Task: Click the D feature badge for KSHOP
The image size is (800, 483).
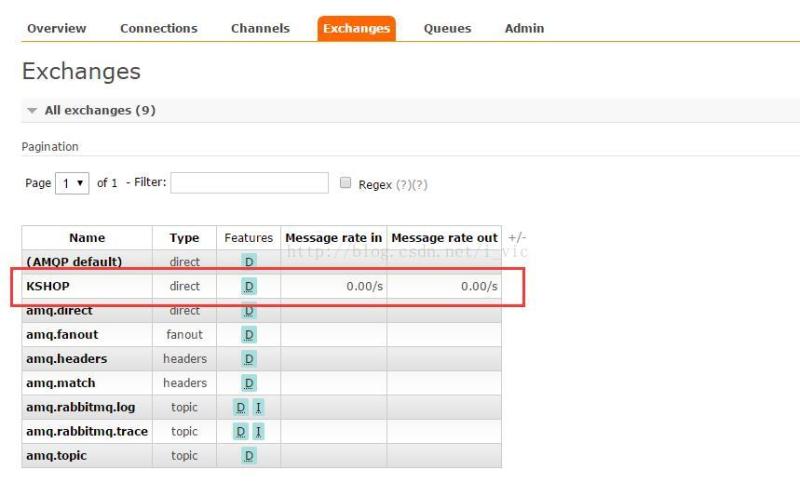Action: click(x=249, y=286)
